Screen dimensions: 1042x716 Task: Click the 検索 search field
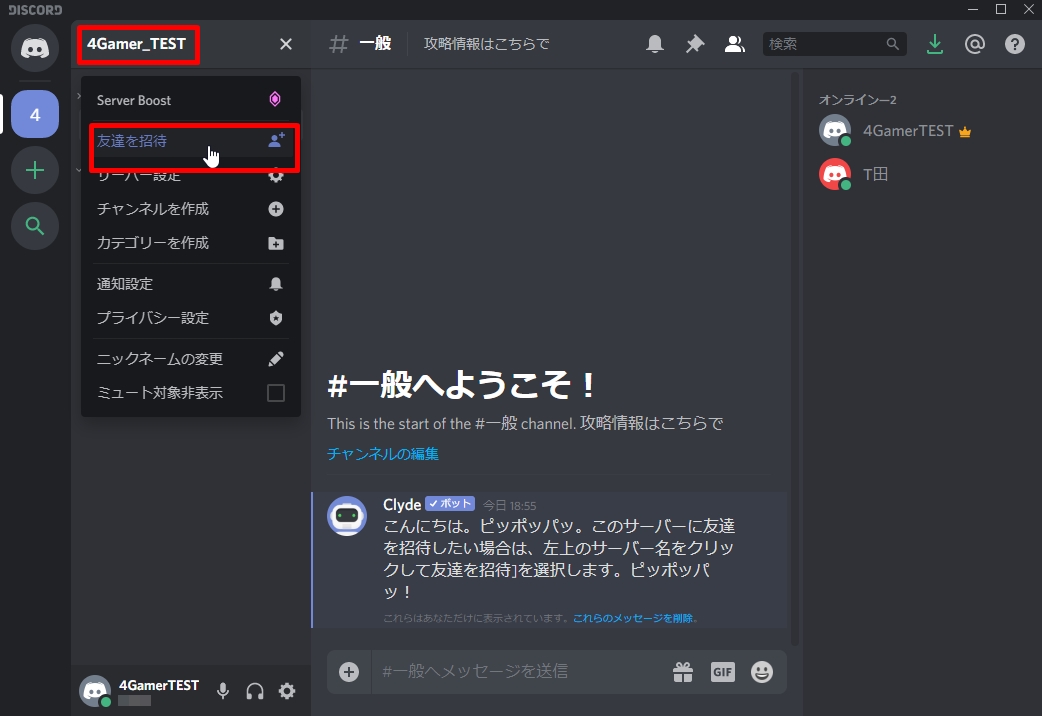[834, 44]
